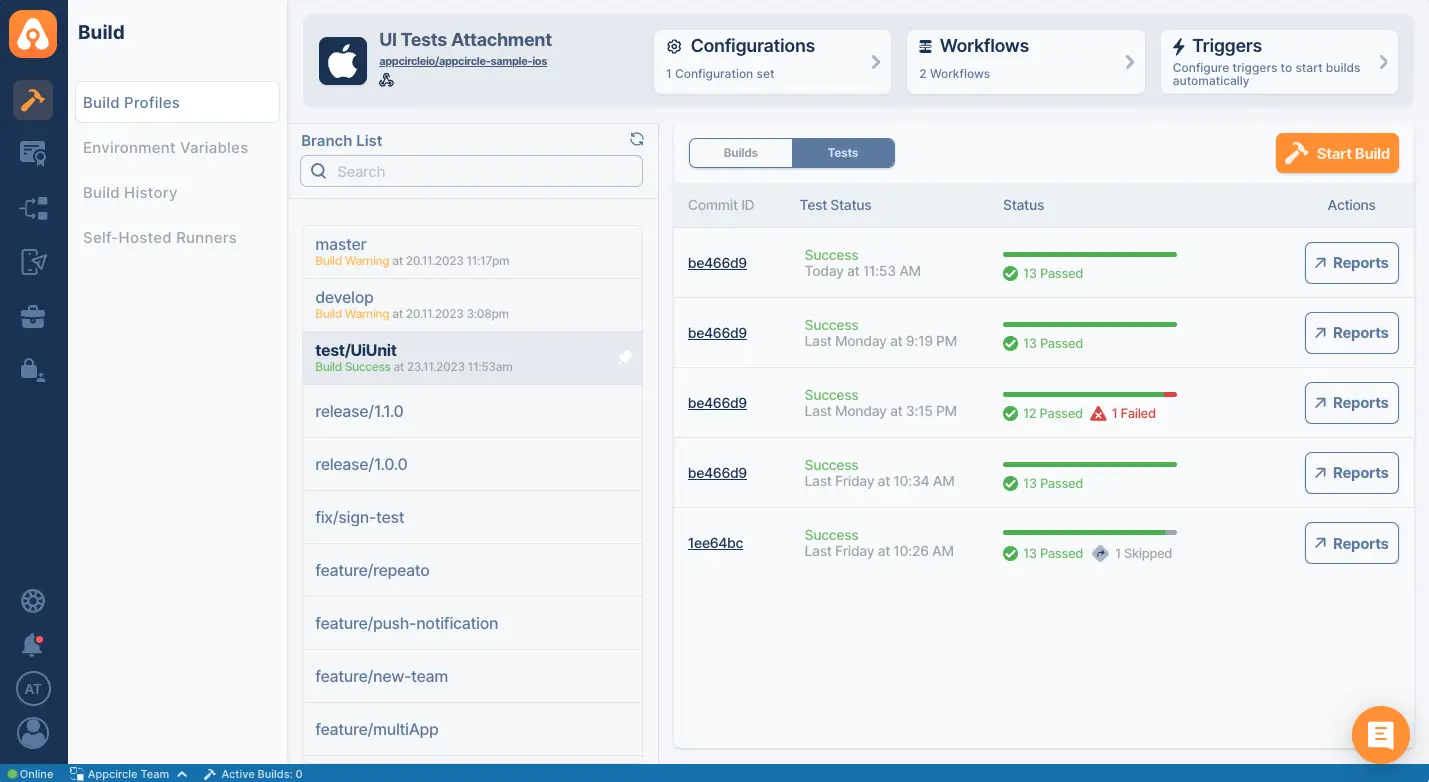
Task: Open the briefcase store module in the sidebar
Action: [33, 317]
